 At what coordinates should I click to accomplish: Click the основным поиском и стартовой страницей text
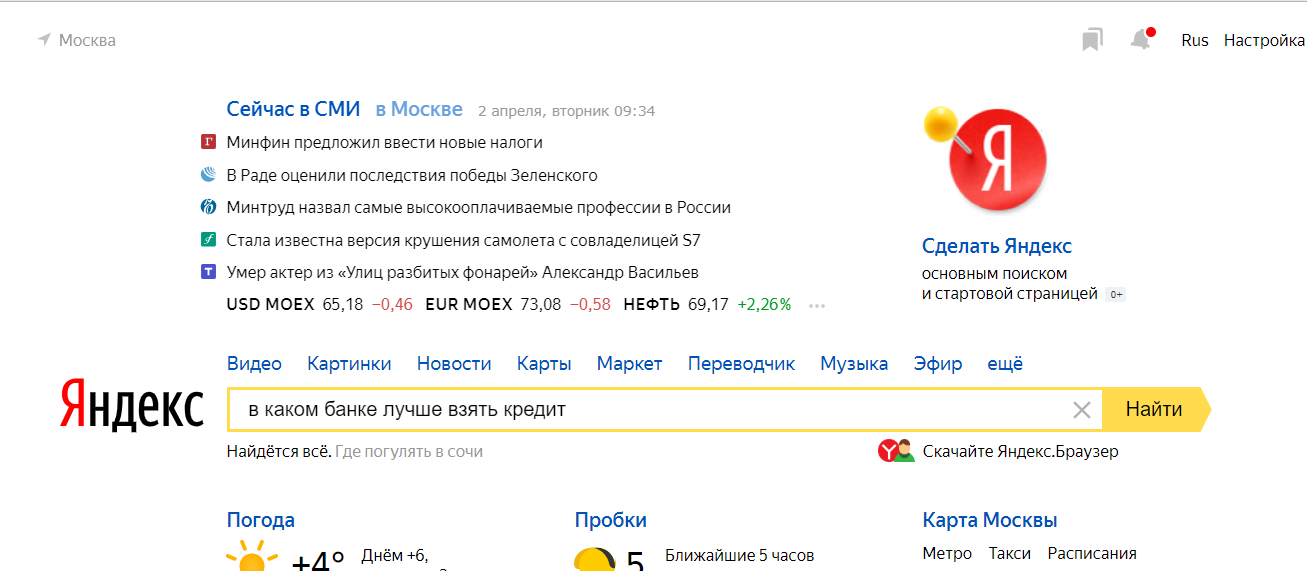(1010, 284)
